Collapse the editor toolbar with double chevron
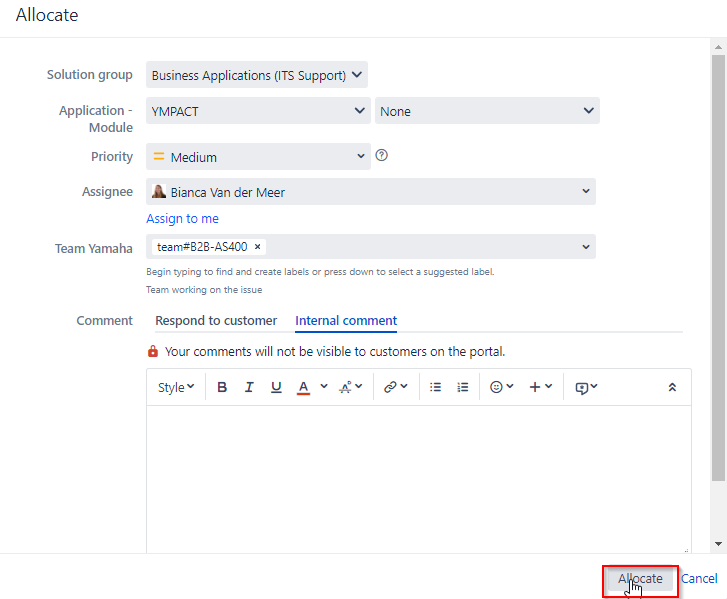 672,387
